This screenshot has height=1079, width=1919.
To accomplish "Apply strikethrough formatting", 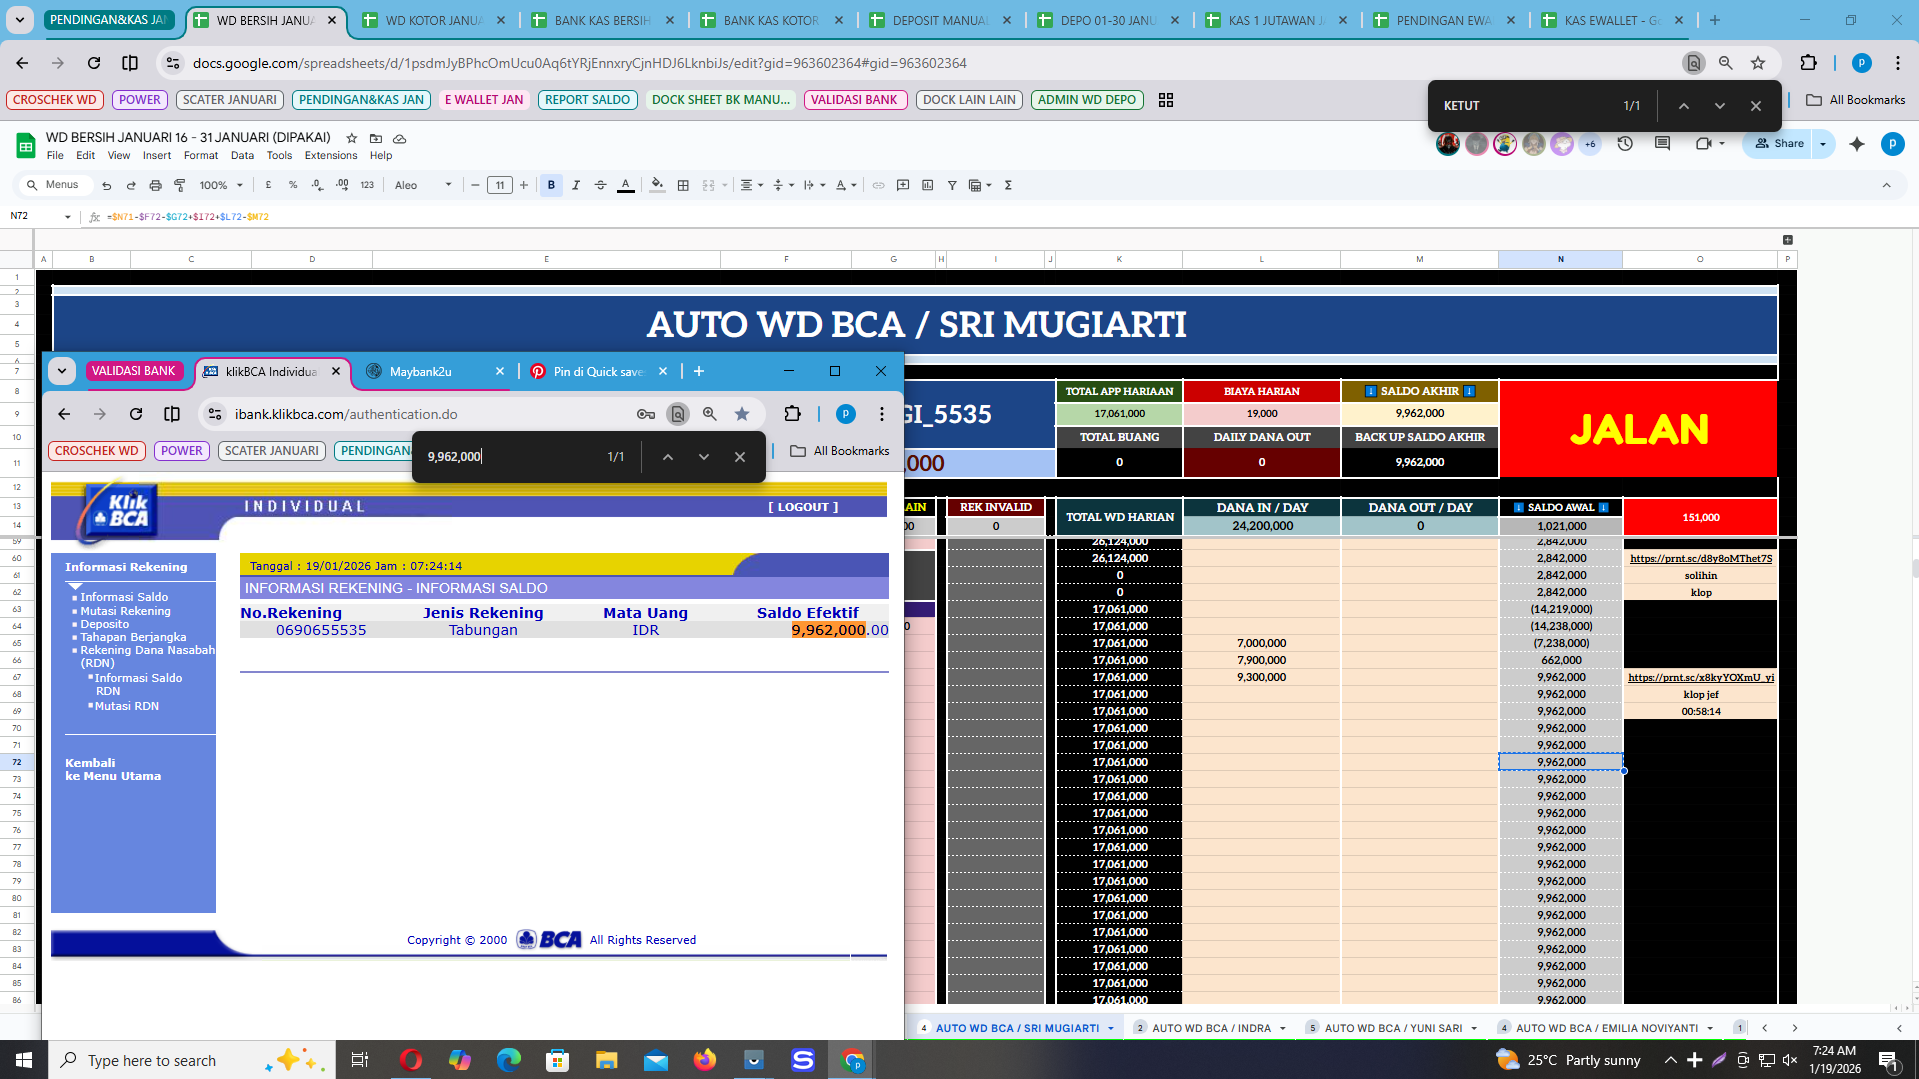I will (x=600, y=185).
